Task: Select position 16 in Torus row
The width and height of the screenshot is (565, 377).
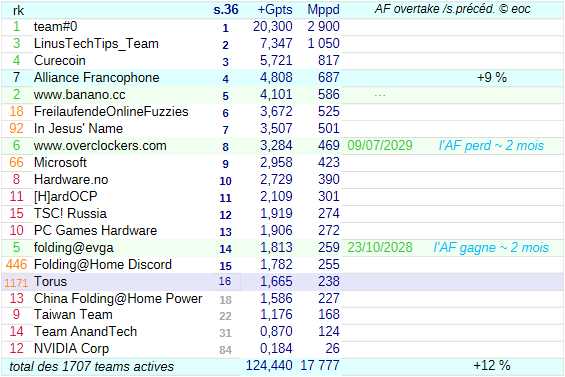Action: [x=225, y=281]
